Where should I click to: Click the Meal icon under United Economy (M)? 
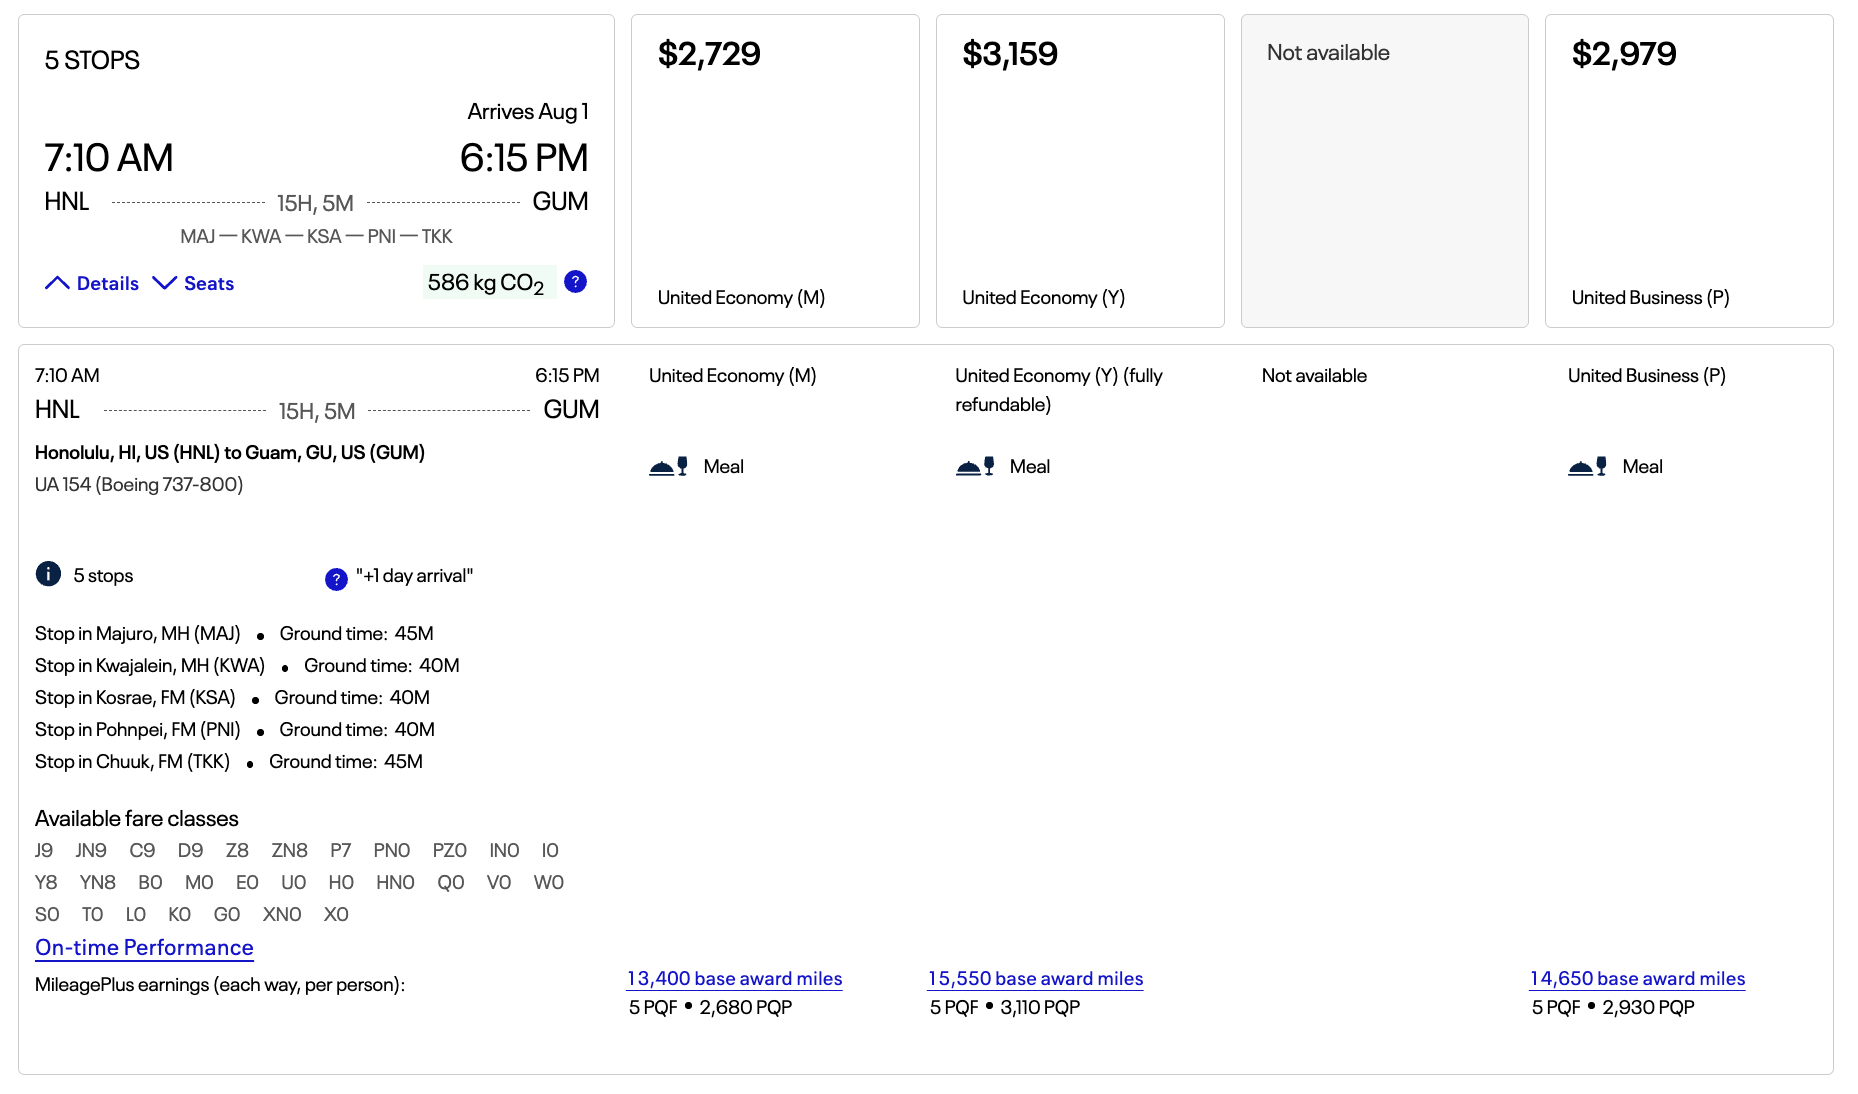tap(668, 466)
